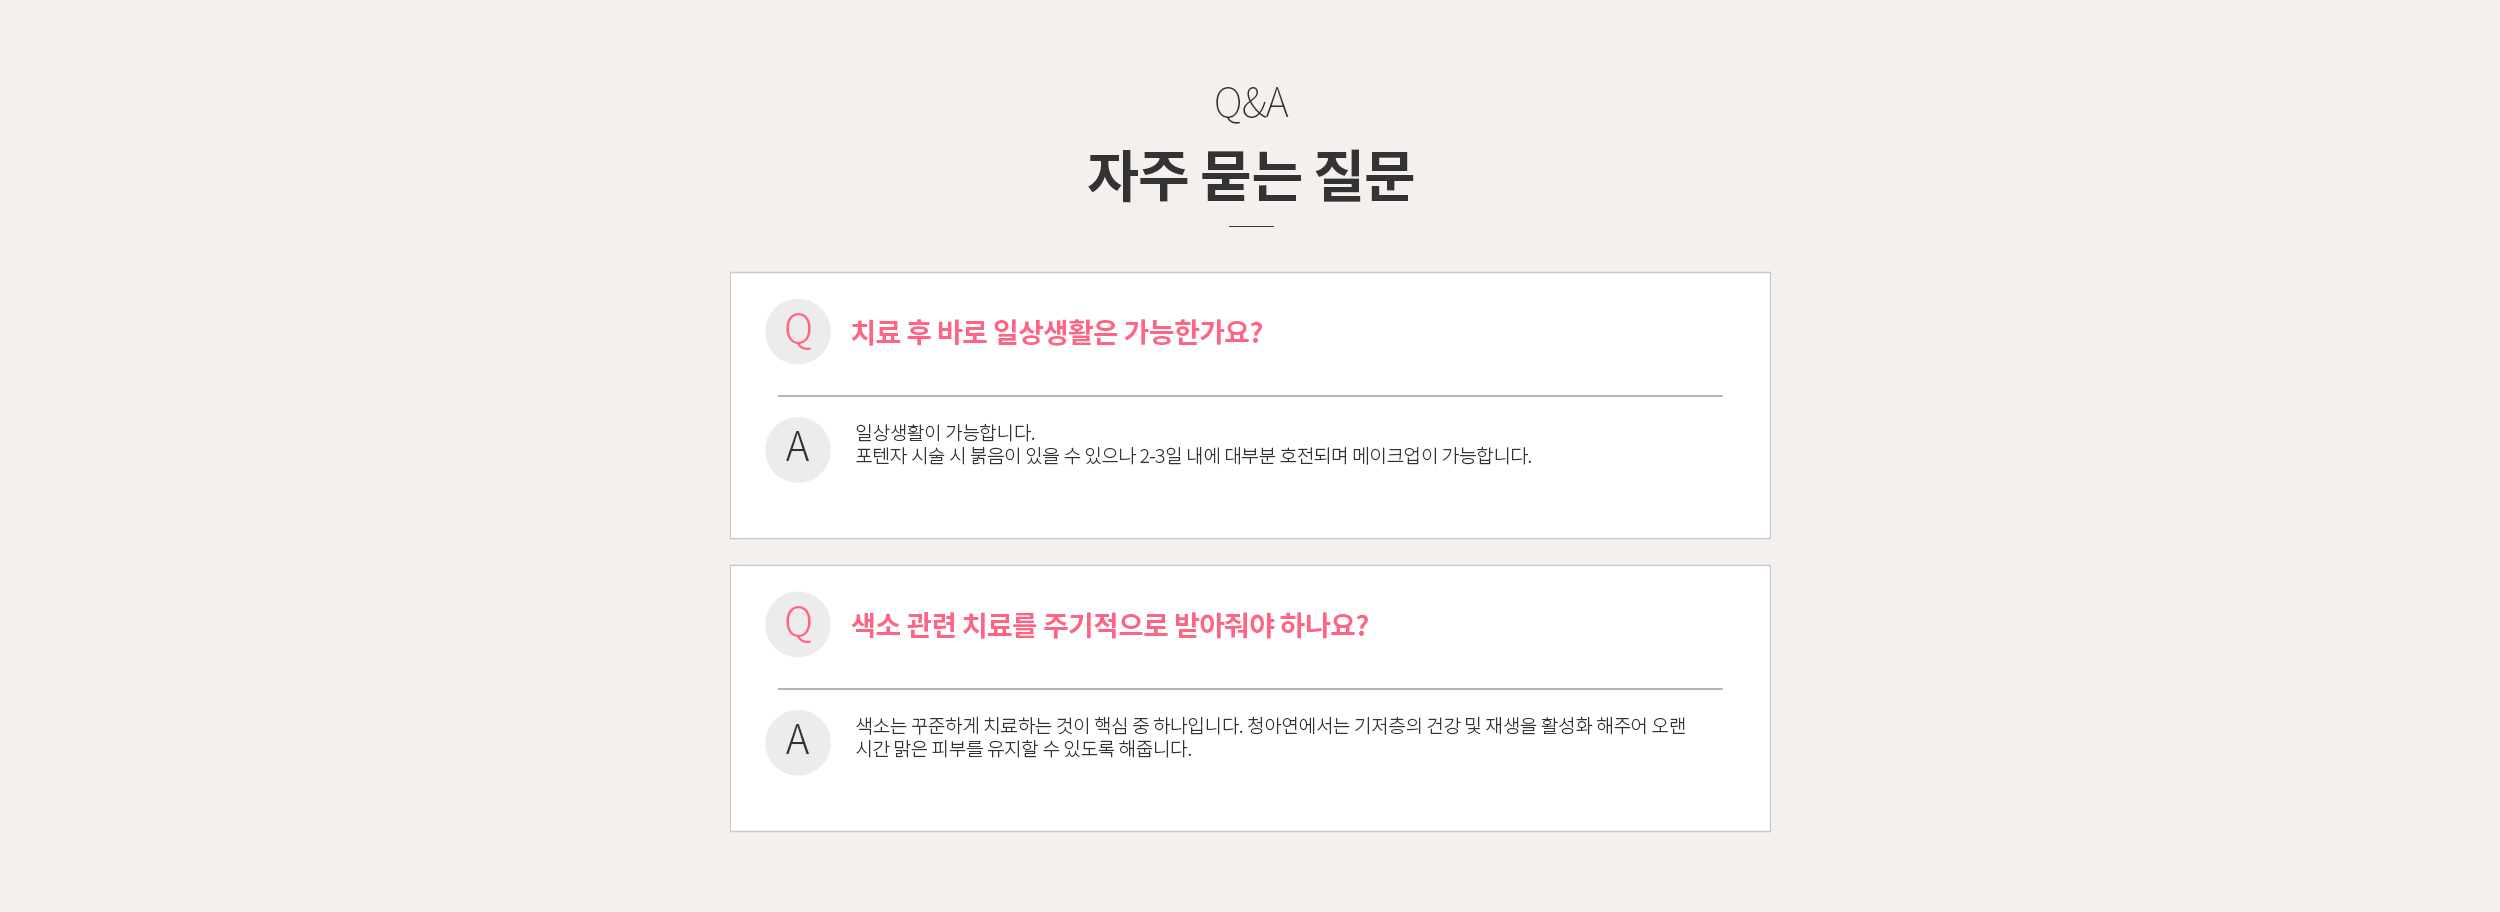Click the divider line inside the second FAQ card
This screenshot has height=912, width=2500.
pos(1250,689)
